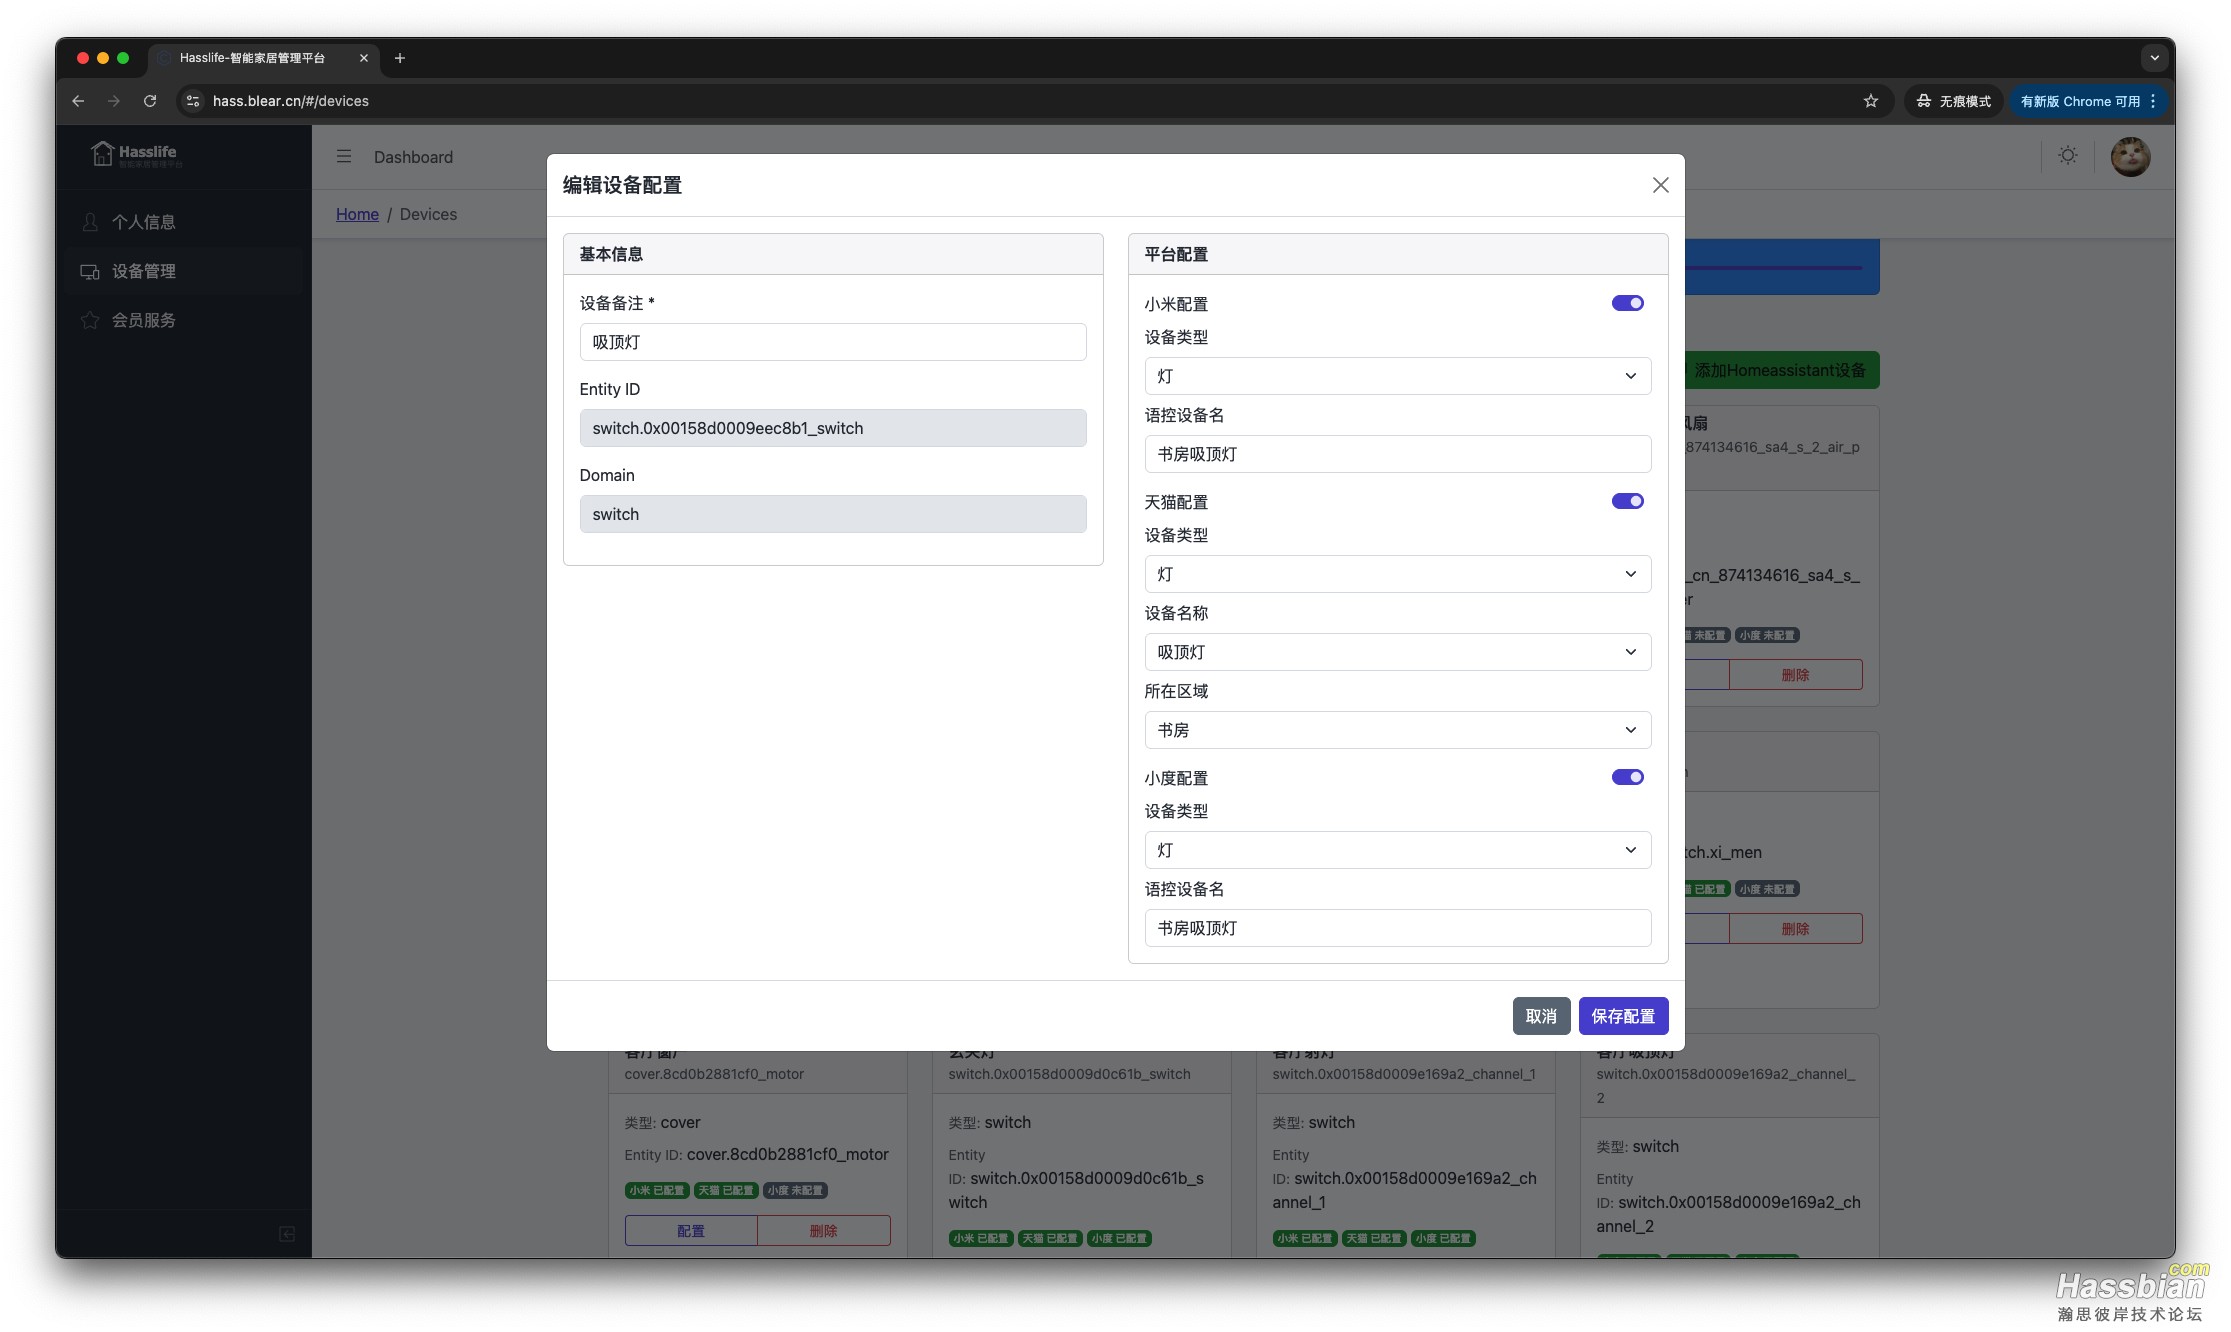Close the 编辑设备配置 dialog
Screen dimensions: 2231x1332
(x=1660, y=185)
